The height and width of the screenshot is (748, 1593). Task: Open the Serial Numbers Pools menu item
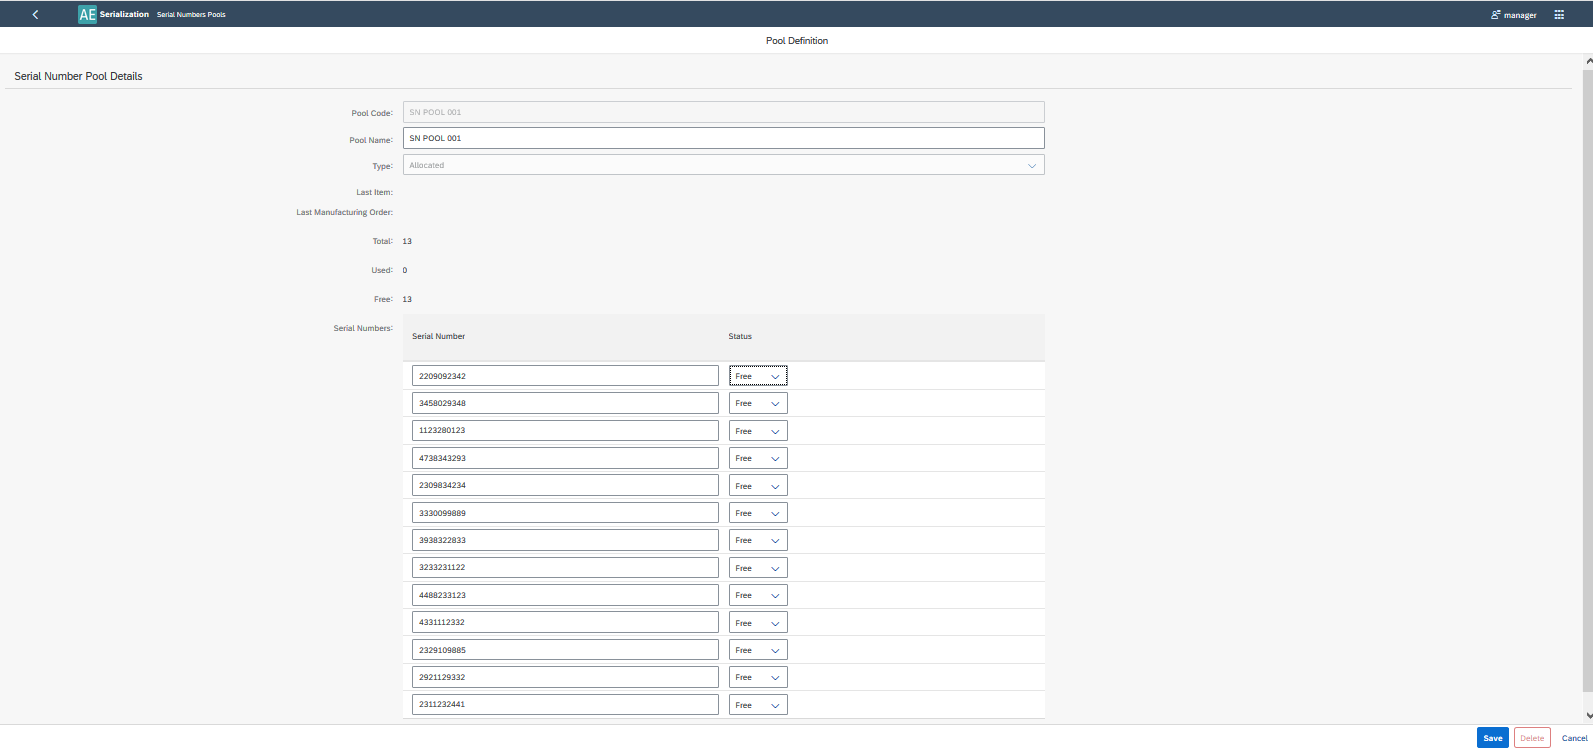click(x=191, y=15)
